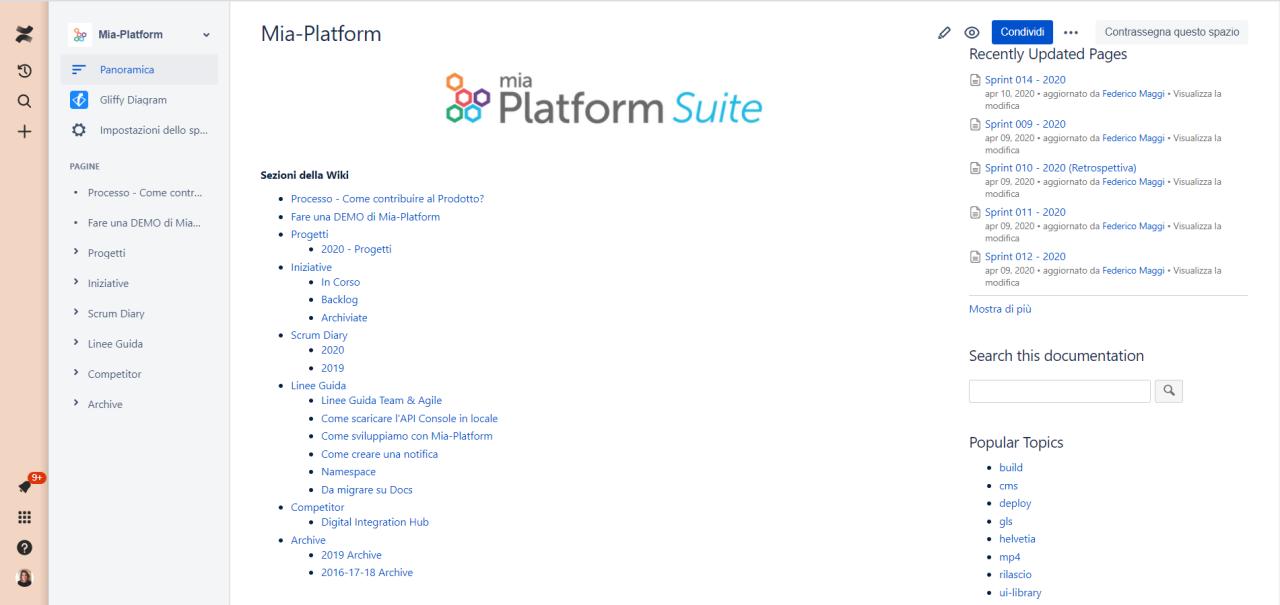Expand Archive in the sidebar tree
The image size is (1280, 605).
(x=76, y=404)
